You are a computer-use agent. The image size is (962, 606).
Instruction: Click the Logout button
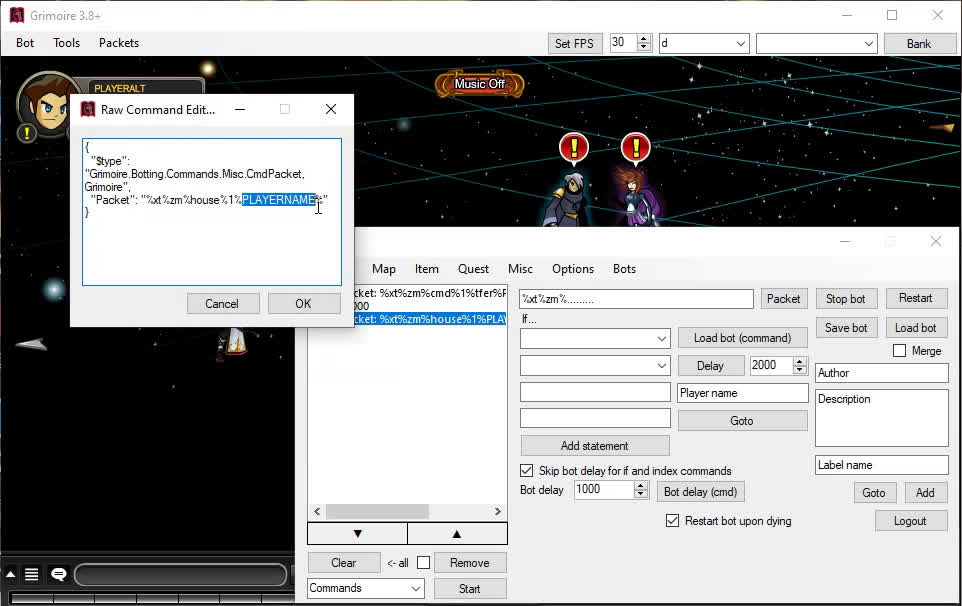tap(910, 521)
